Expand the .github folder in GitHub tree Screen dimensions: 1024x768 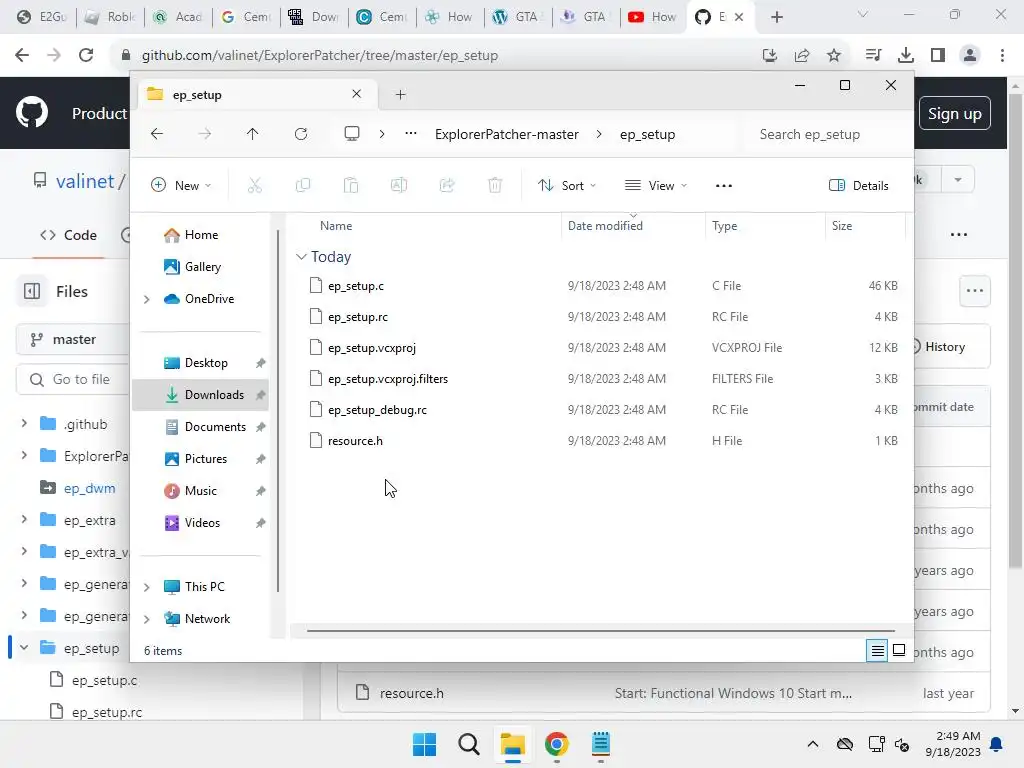click(24, 423)
